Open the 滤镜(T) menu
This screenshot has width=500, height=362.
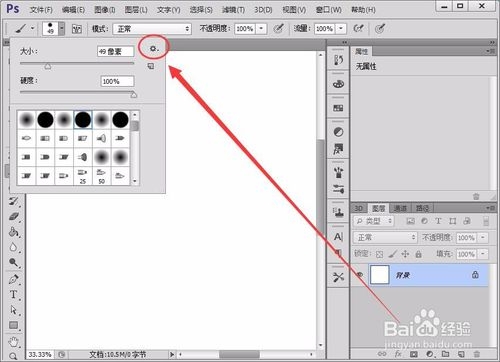point(233,10)
